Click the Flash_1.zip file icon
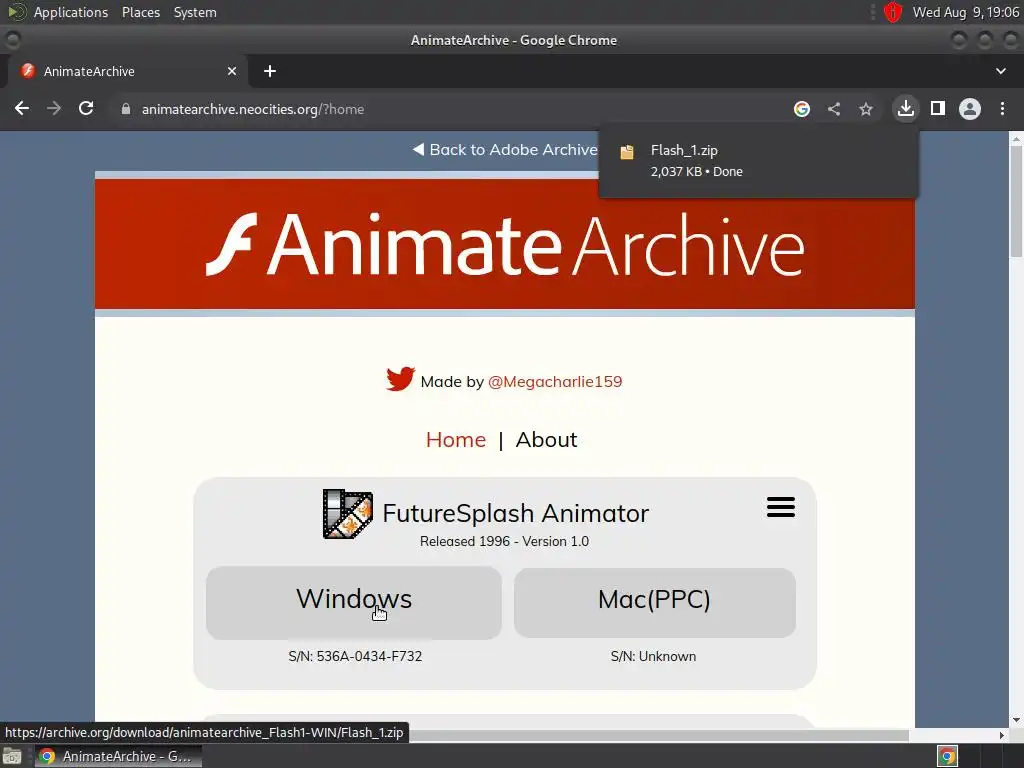This screenshot has height=768, width=1024. point(627,152)
